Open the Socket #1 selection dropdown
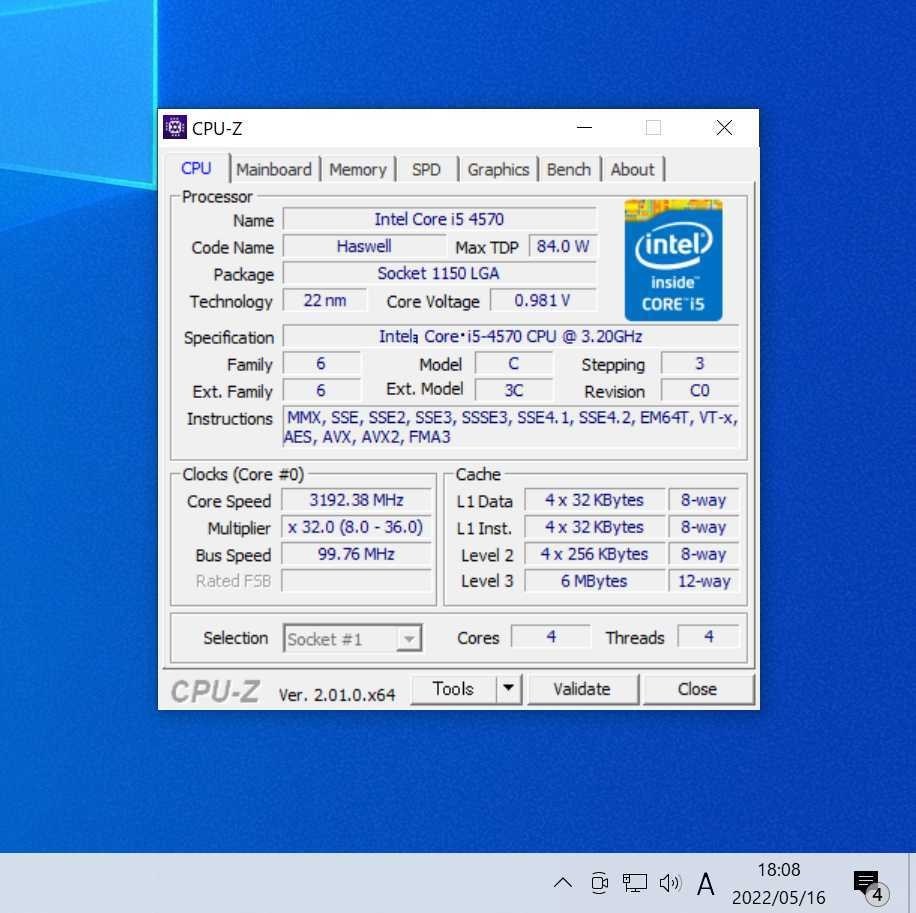 (352, 638)
